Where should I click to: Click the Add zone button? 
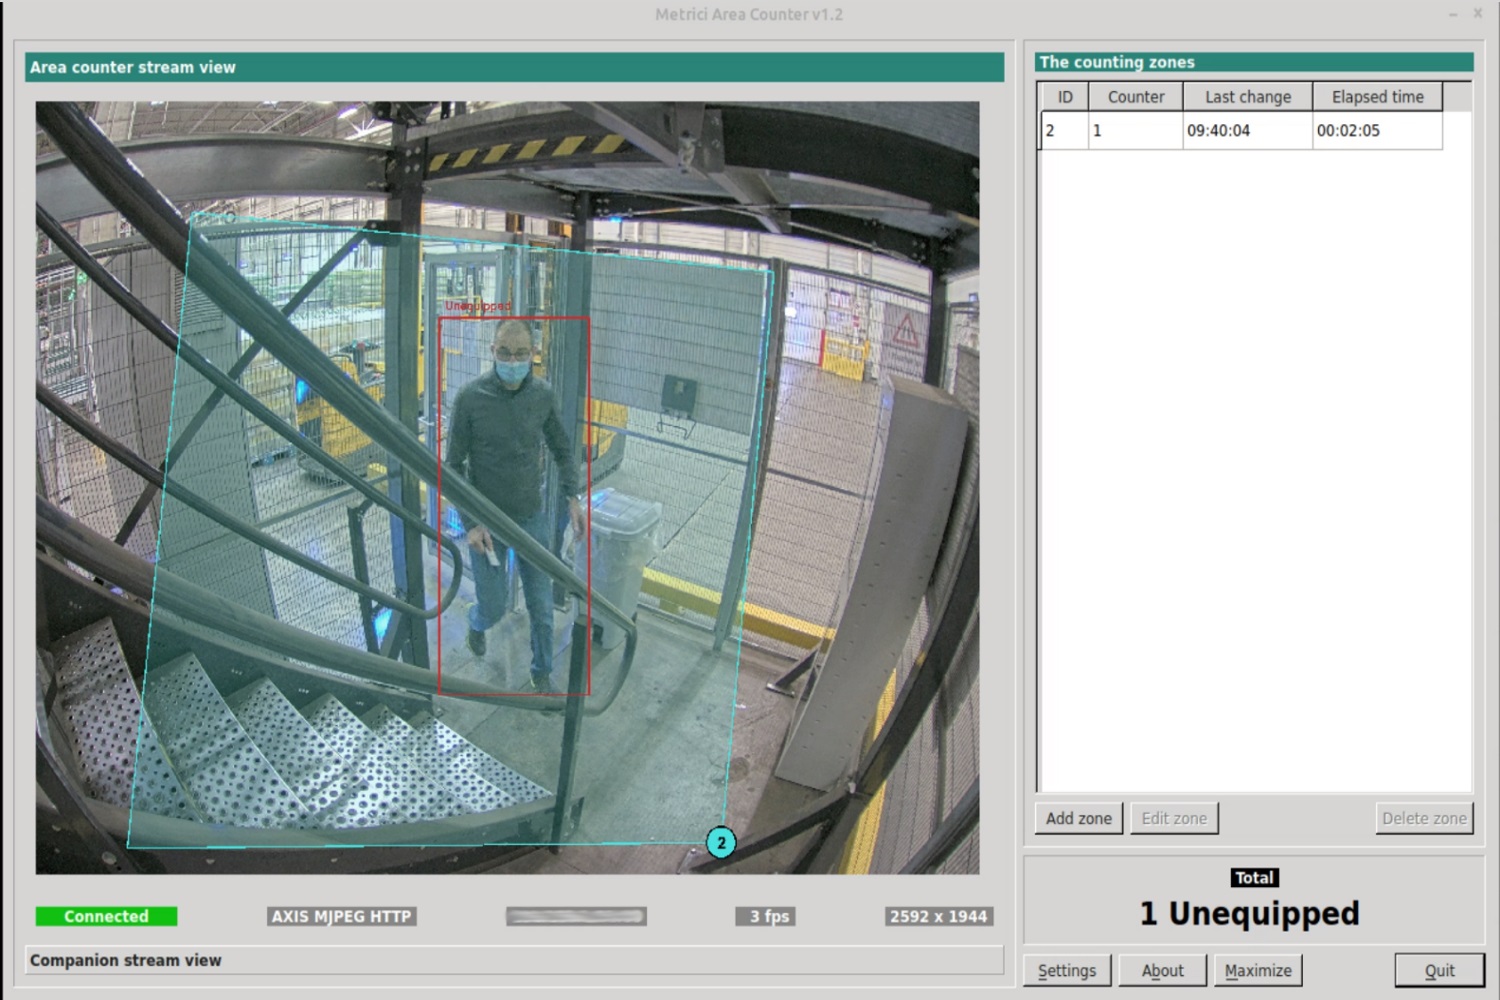(1078, 818)
